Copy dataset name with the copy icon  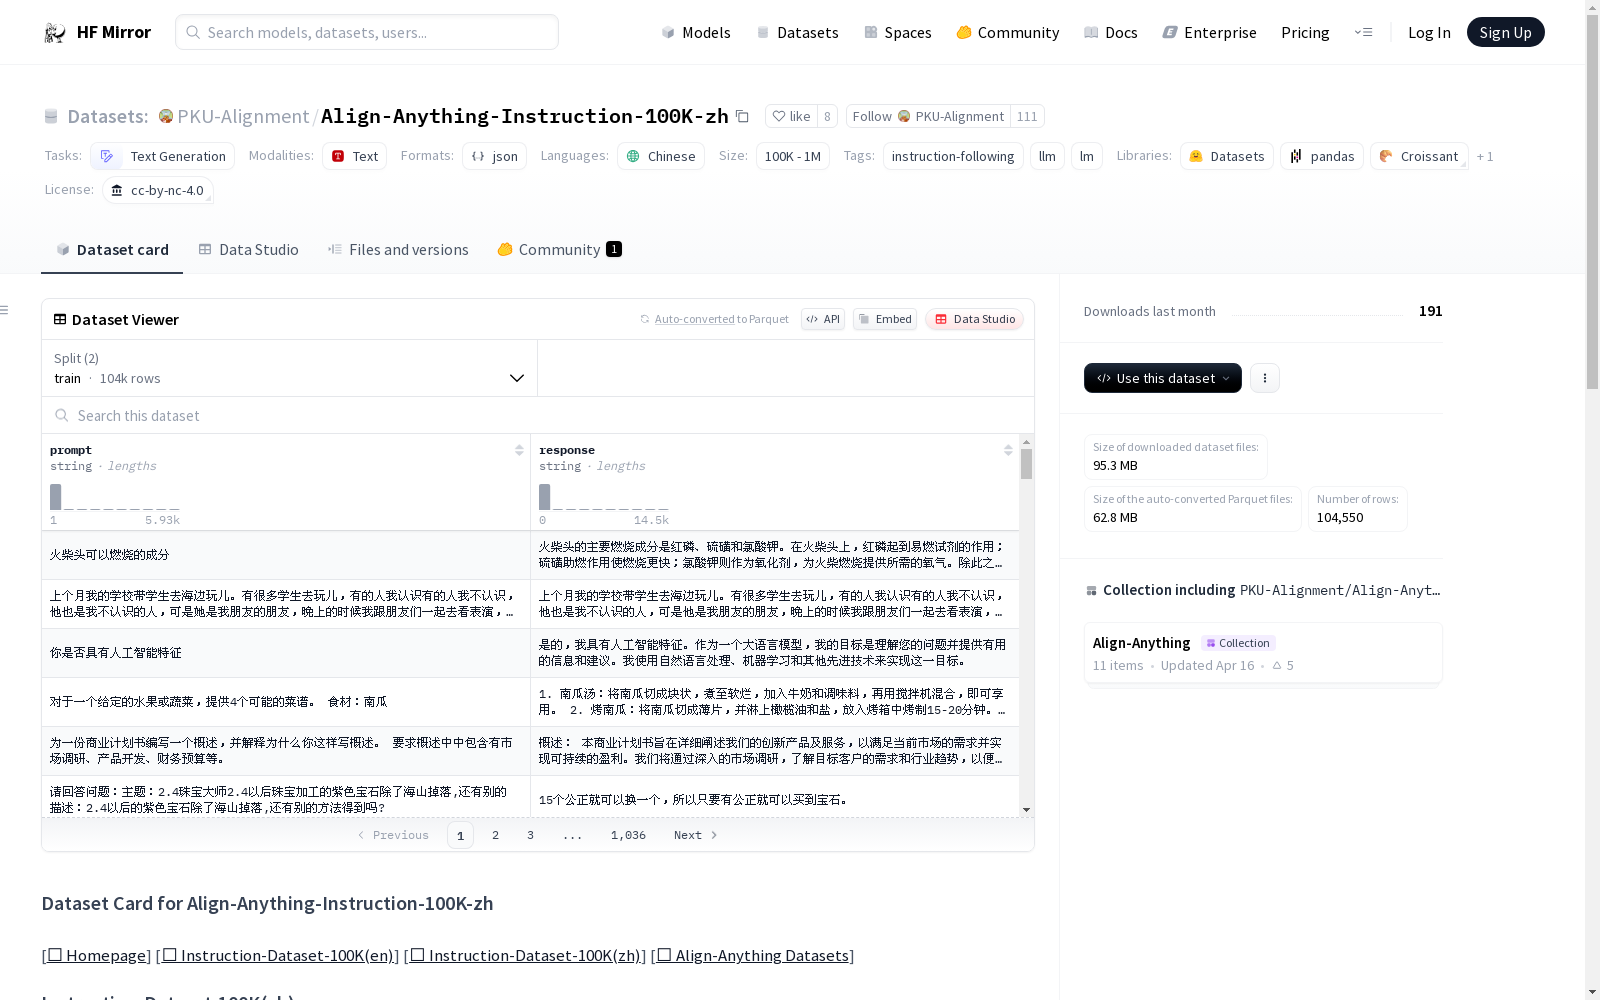(x=742, y=116)
